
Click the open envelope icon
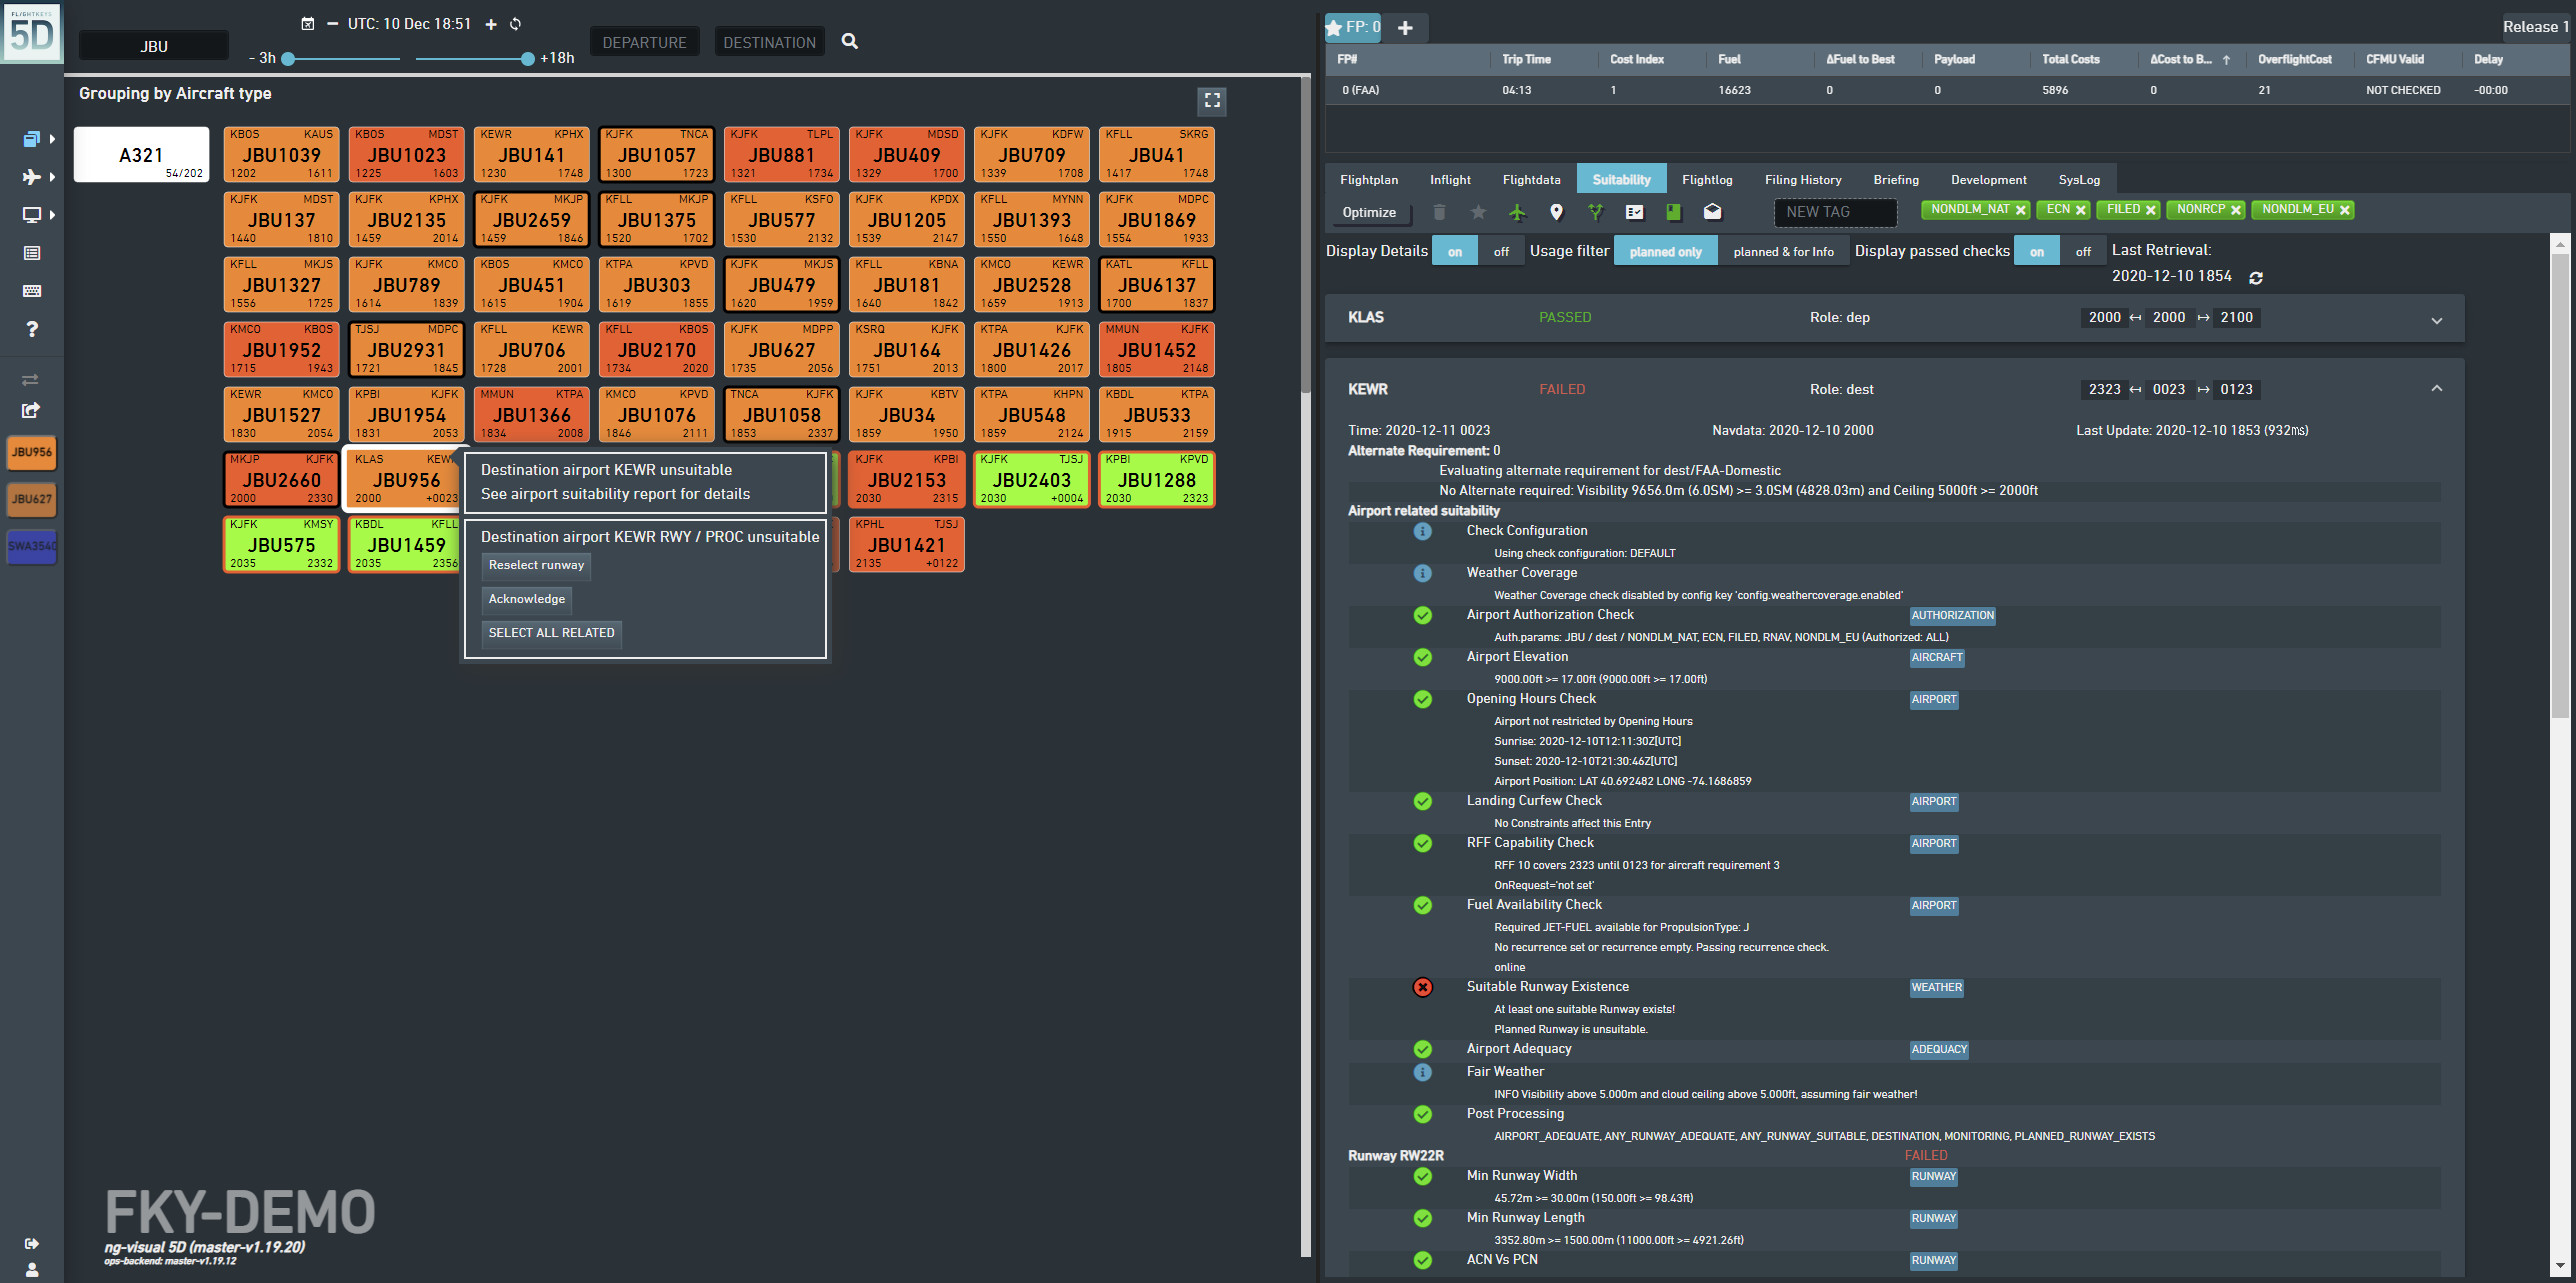tap(1712, 212)
